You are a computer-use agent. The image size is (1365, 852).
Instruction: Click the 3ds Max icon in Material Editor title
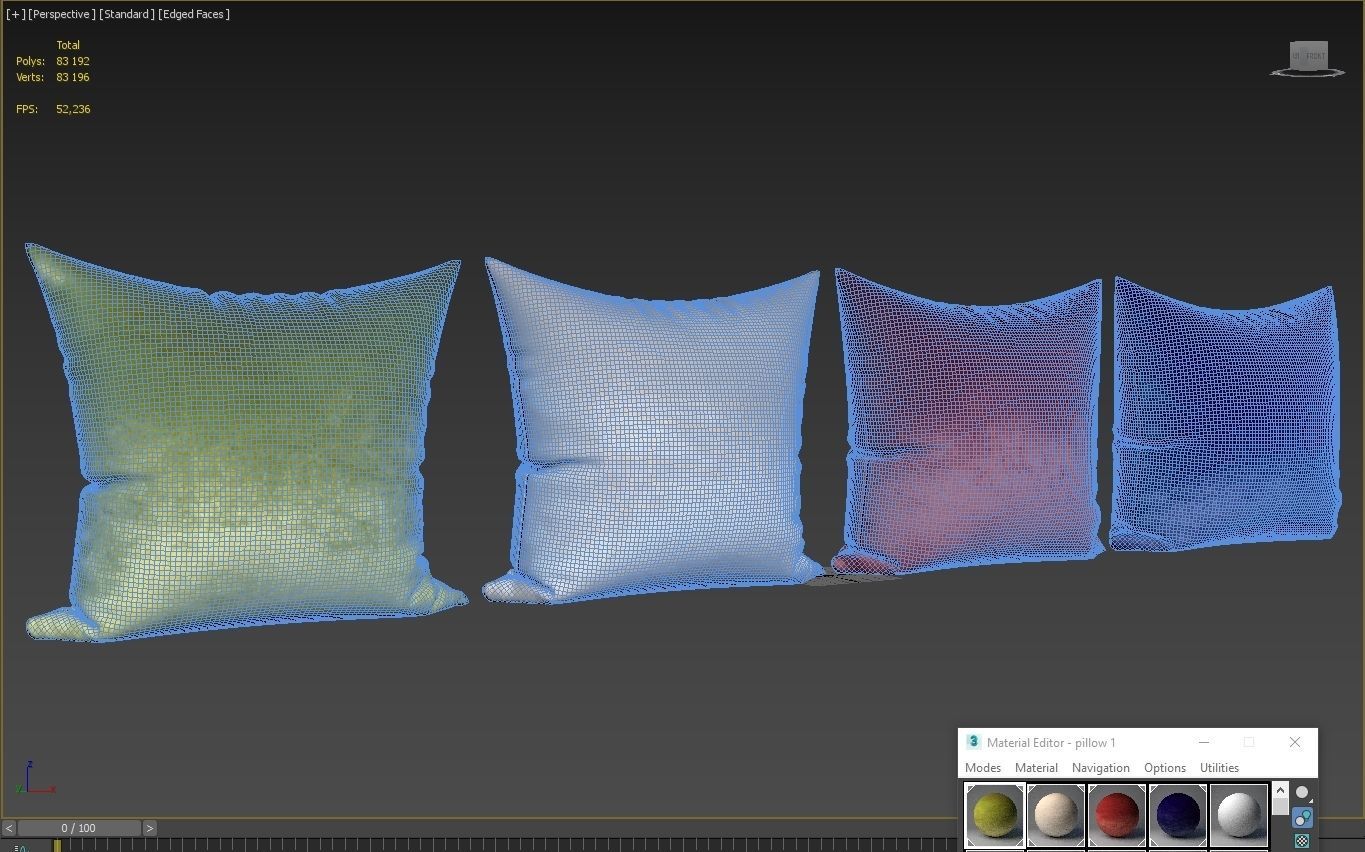(x=973, y=742)
